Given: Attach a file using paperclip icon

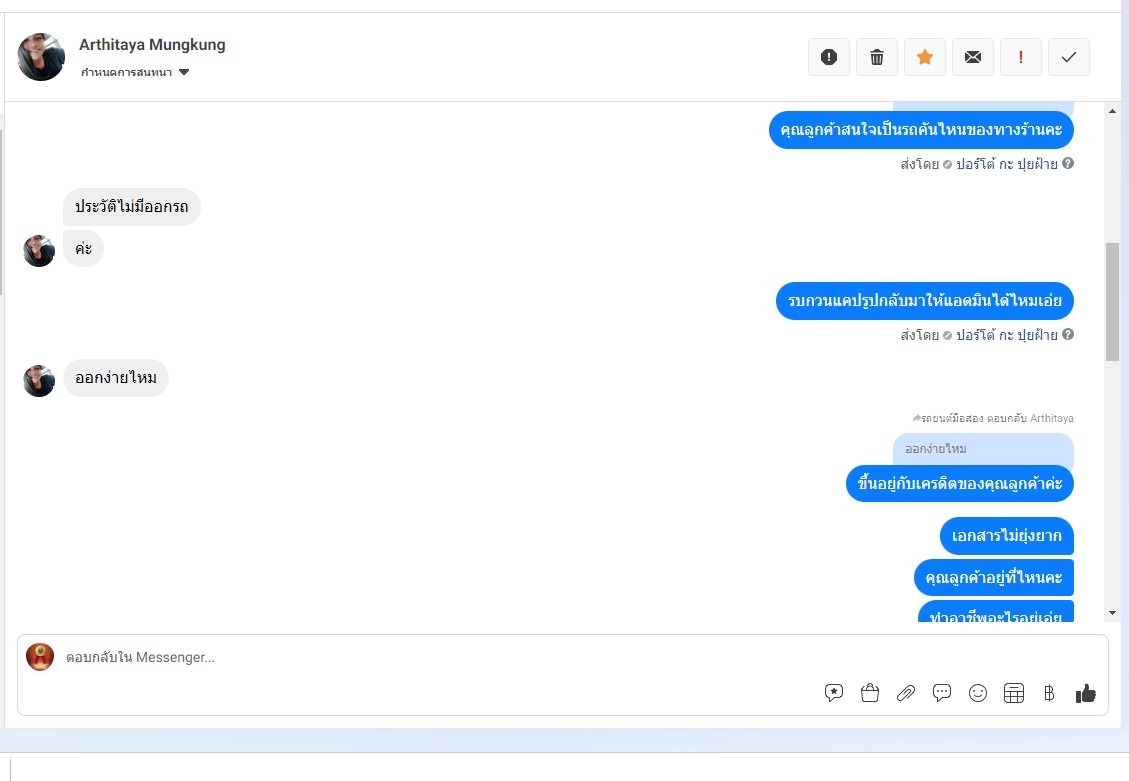Looking at the screenshot, I should tap(906, 693).
